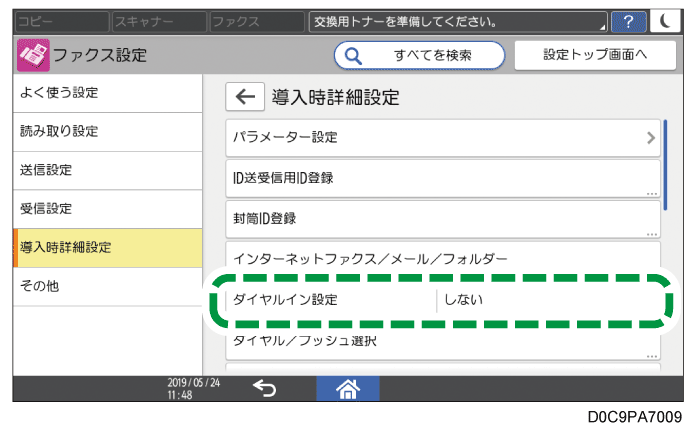Open ID送受信用ID登録 setting
This screenshot has width=691, height=427.
point(442,178)
